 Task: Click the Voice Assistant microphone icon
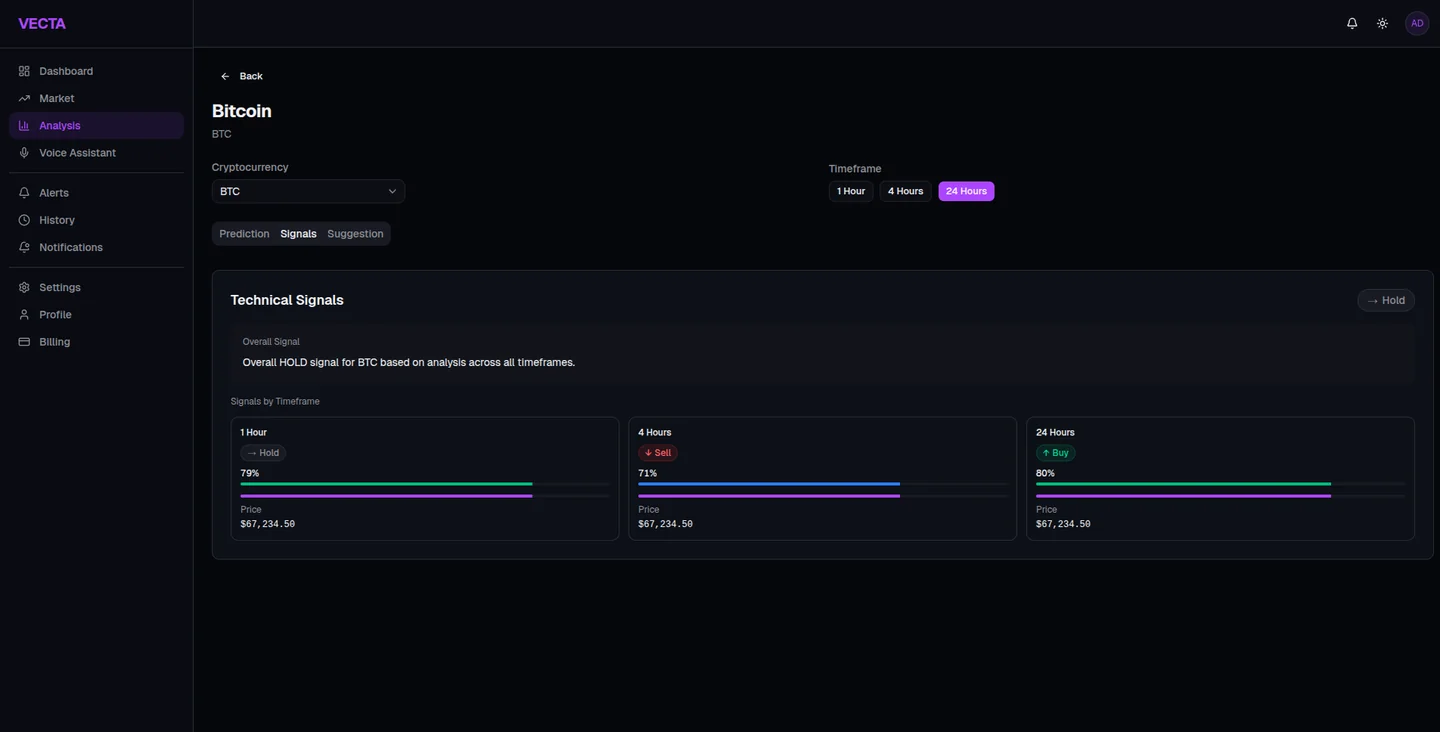tap(24, 153)
